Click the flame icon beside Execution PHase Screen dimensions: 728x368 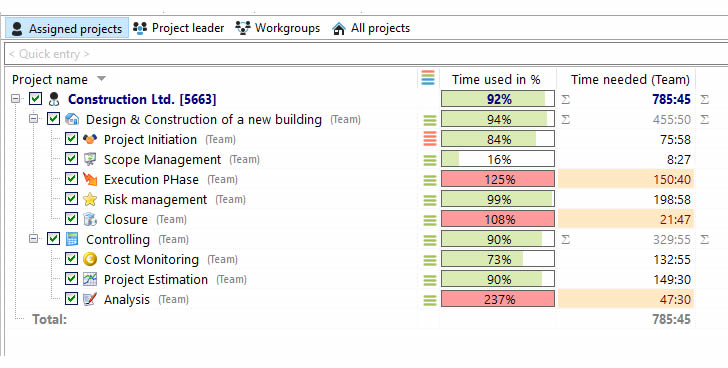tap(90, 179)
